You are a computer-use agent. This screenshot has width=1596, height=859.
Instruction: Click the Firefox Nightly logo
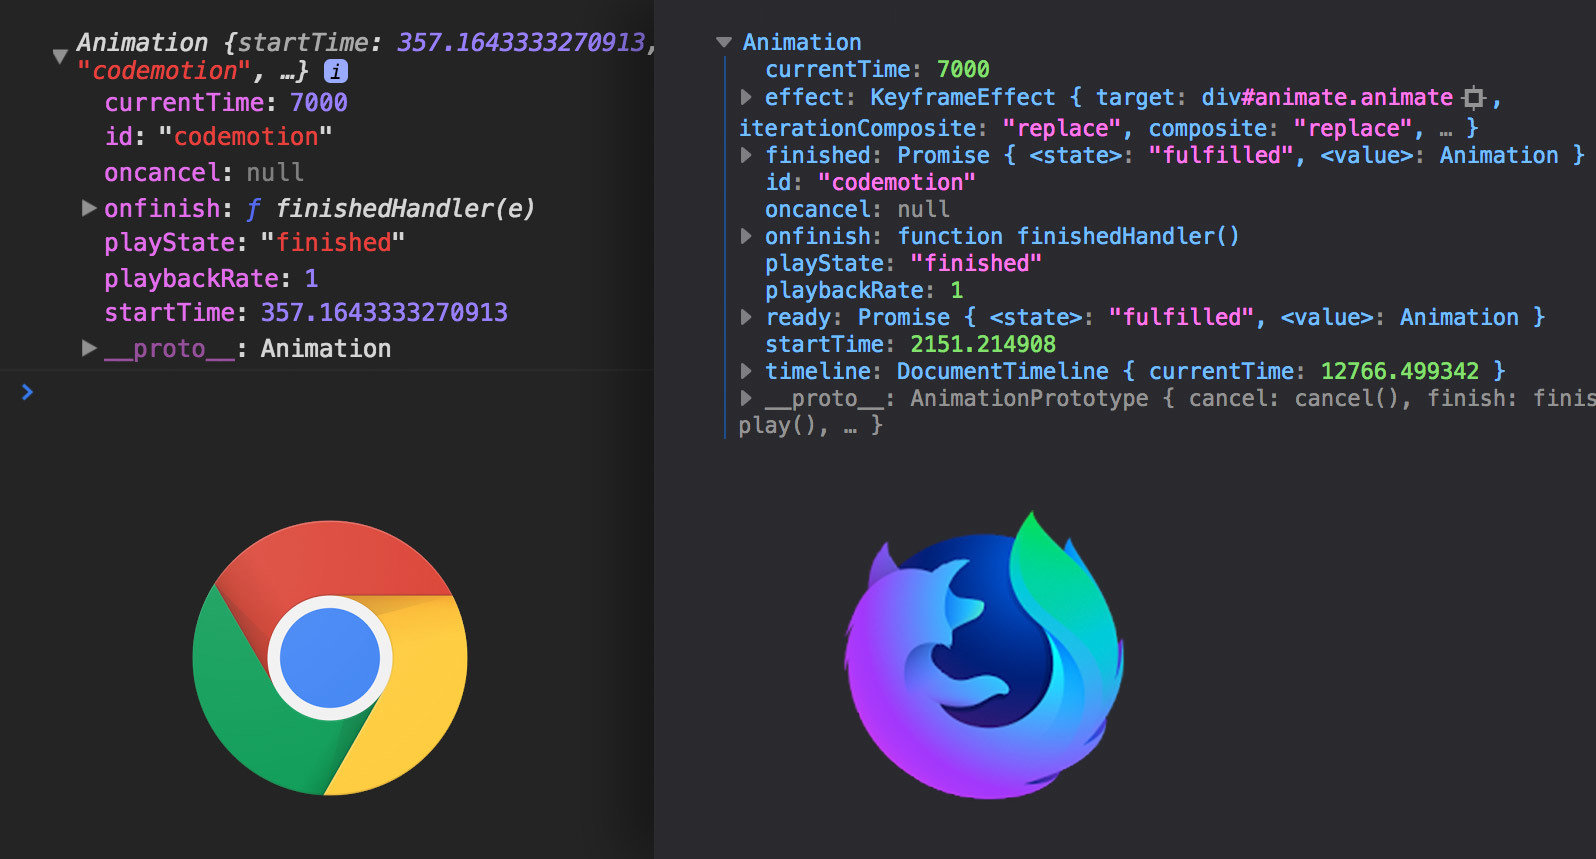click(984, 656)
